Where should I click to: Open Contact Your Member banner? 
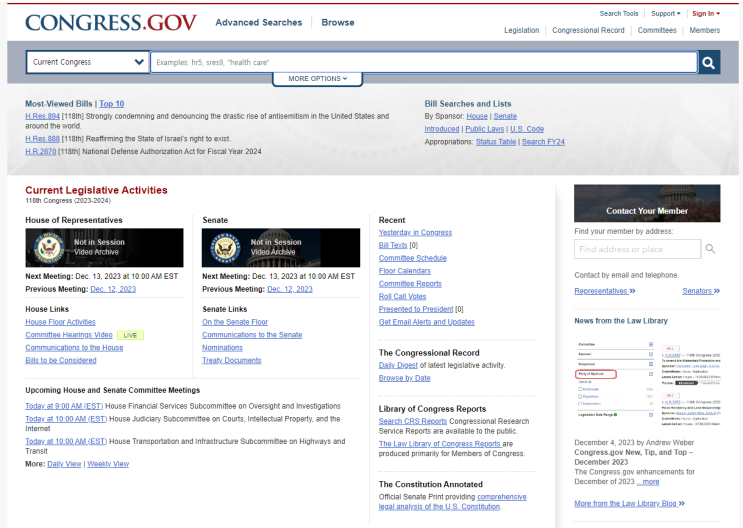coord(647,203)
